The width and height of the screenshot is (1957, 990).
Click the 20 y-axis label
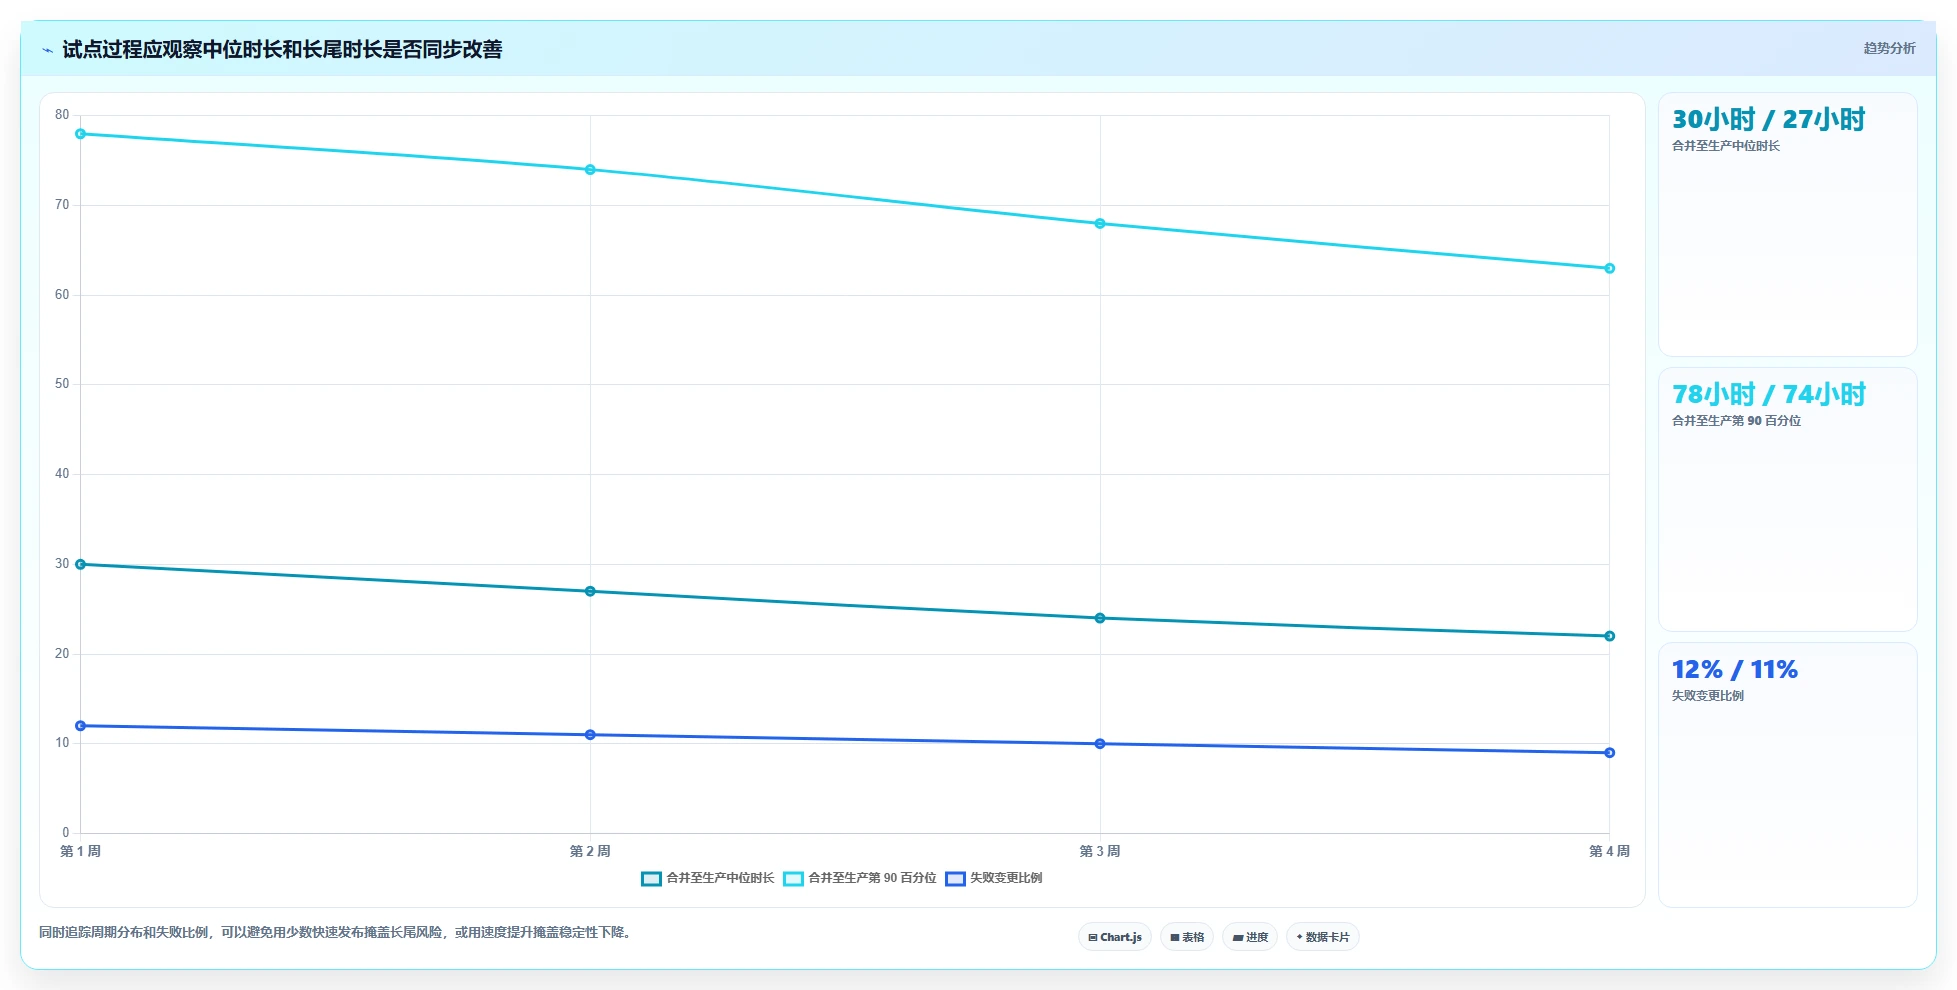point(62,654)
